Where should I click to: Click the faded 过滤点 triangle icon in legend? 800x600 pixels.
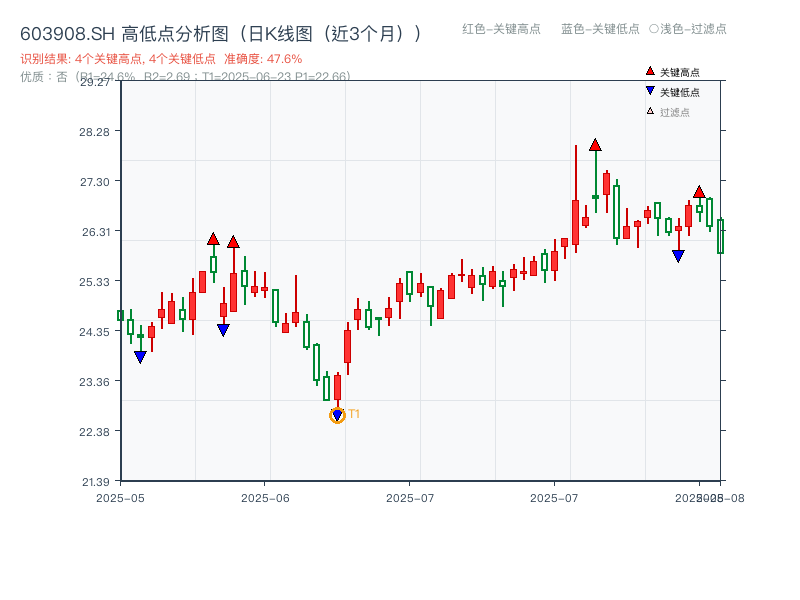click(648, 111)
